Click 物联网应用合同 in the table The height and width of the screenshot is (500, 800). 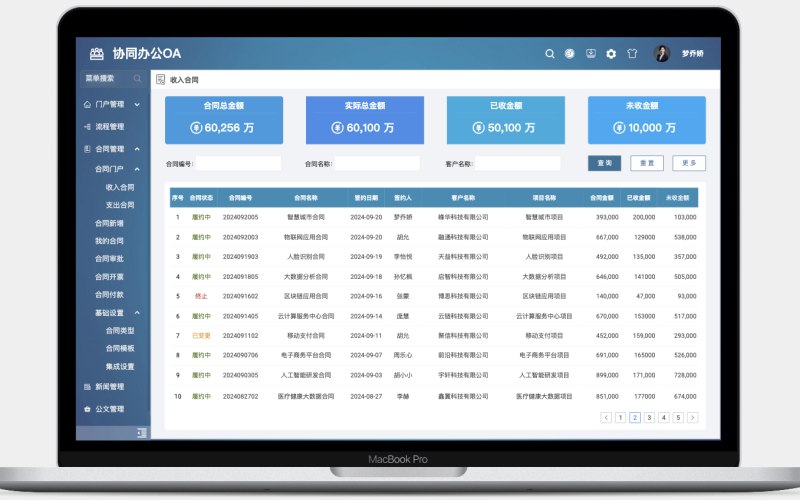pos(306,237)
